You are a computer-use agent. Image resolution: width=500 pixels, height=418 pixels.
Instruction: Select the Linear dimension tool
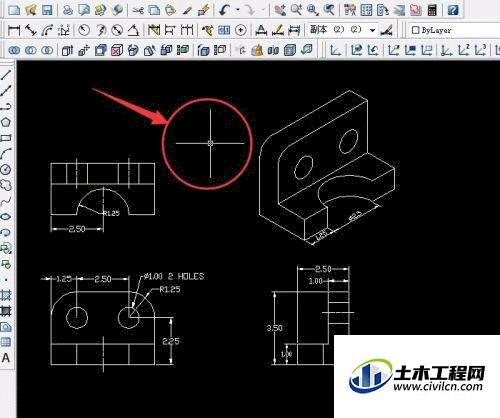(14, 30)
